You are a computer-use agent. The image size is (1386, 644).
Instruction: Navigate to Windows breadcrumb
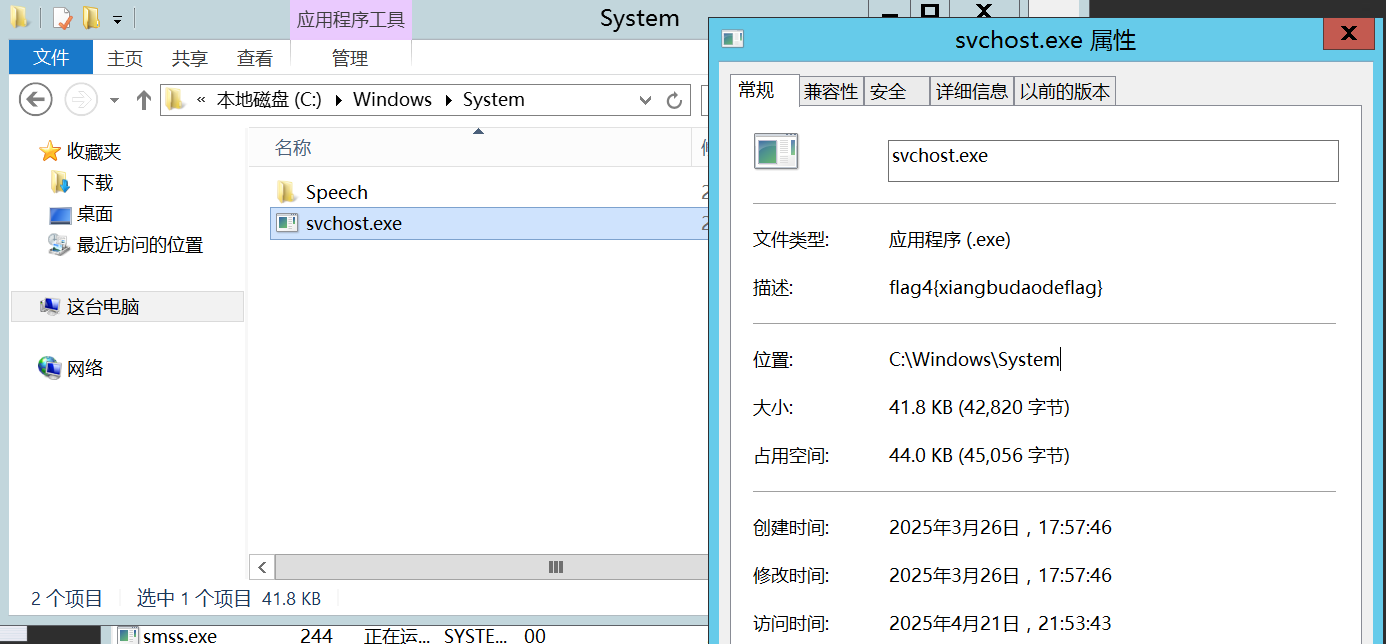(392, 100)
